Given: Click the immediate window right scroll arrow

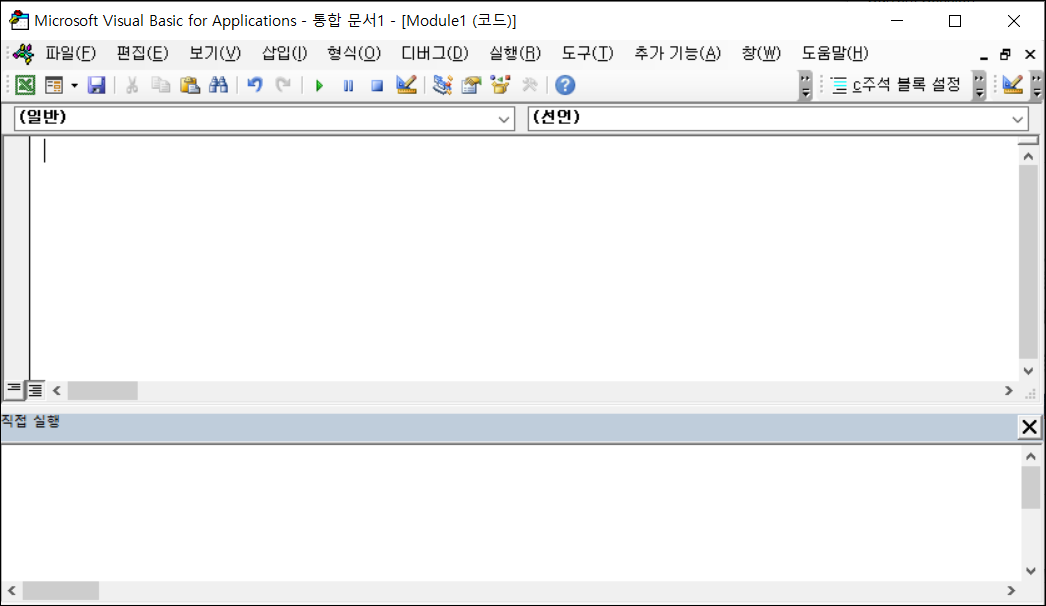Looking at the screenshot, I should [1011, 591].
